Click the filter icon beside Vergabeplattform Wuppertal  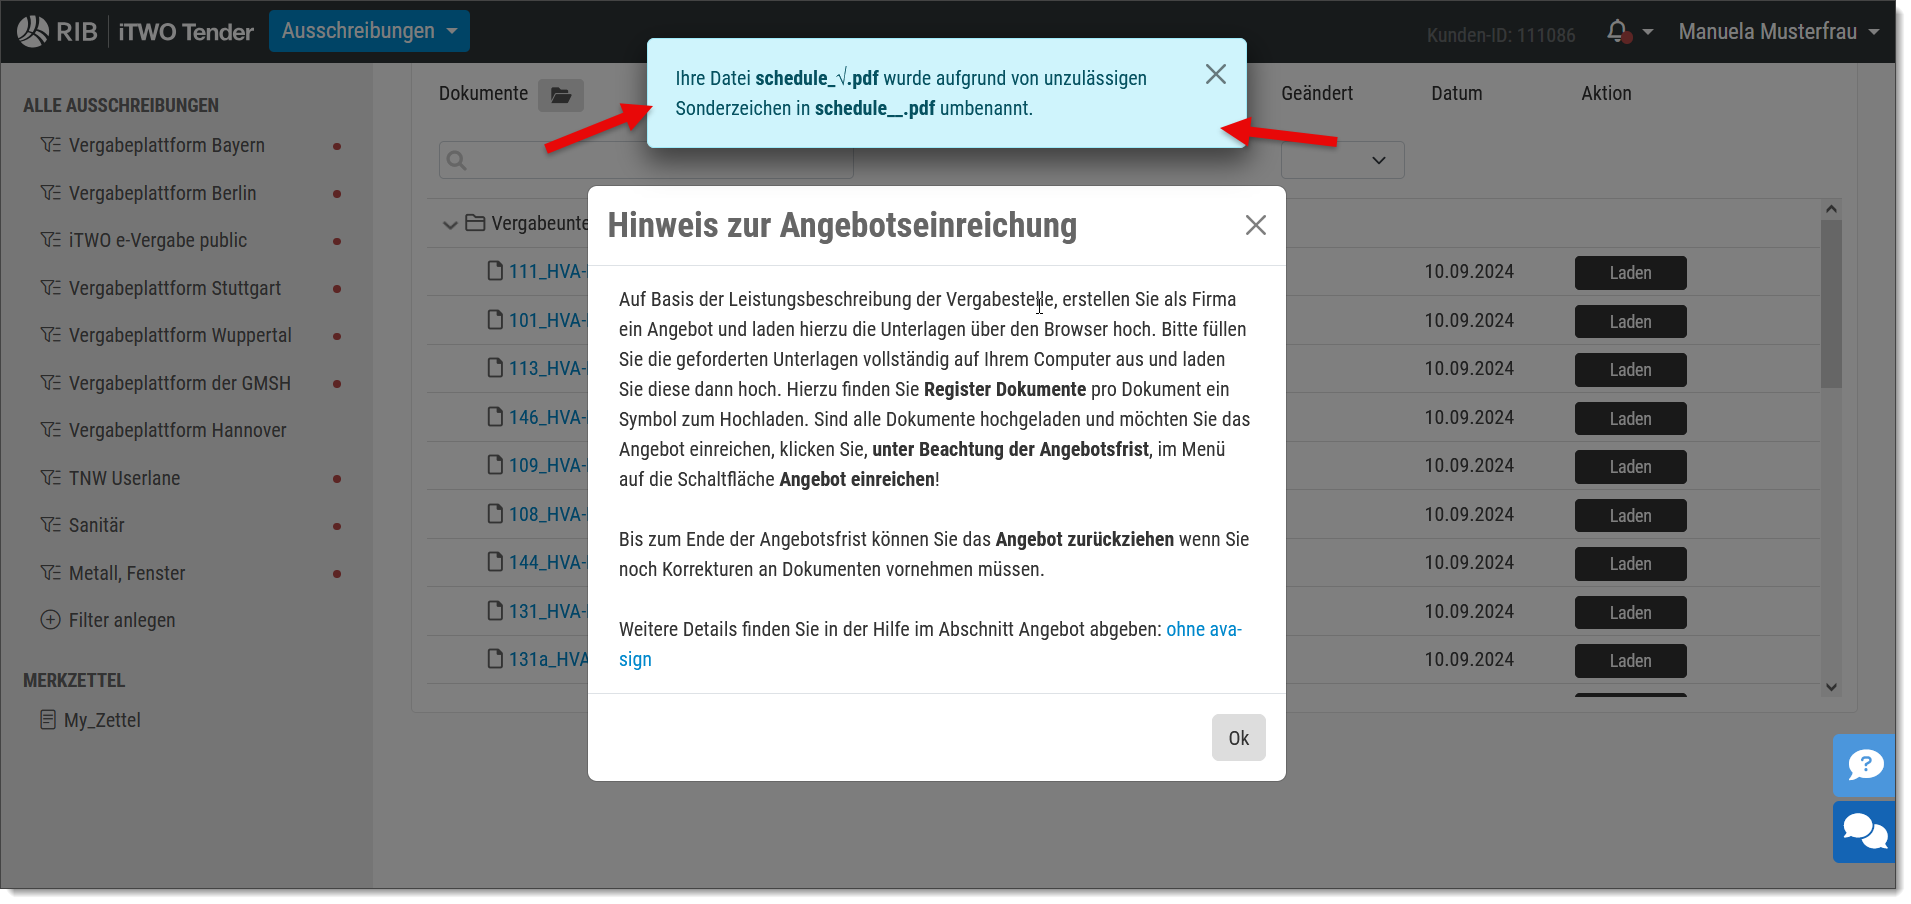50,336
